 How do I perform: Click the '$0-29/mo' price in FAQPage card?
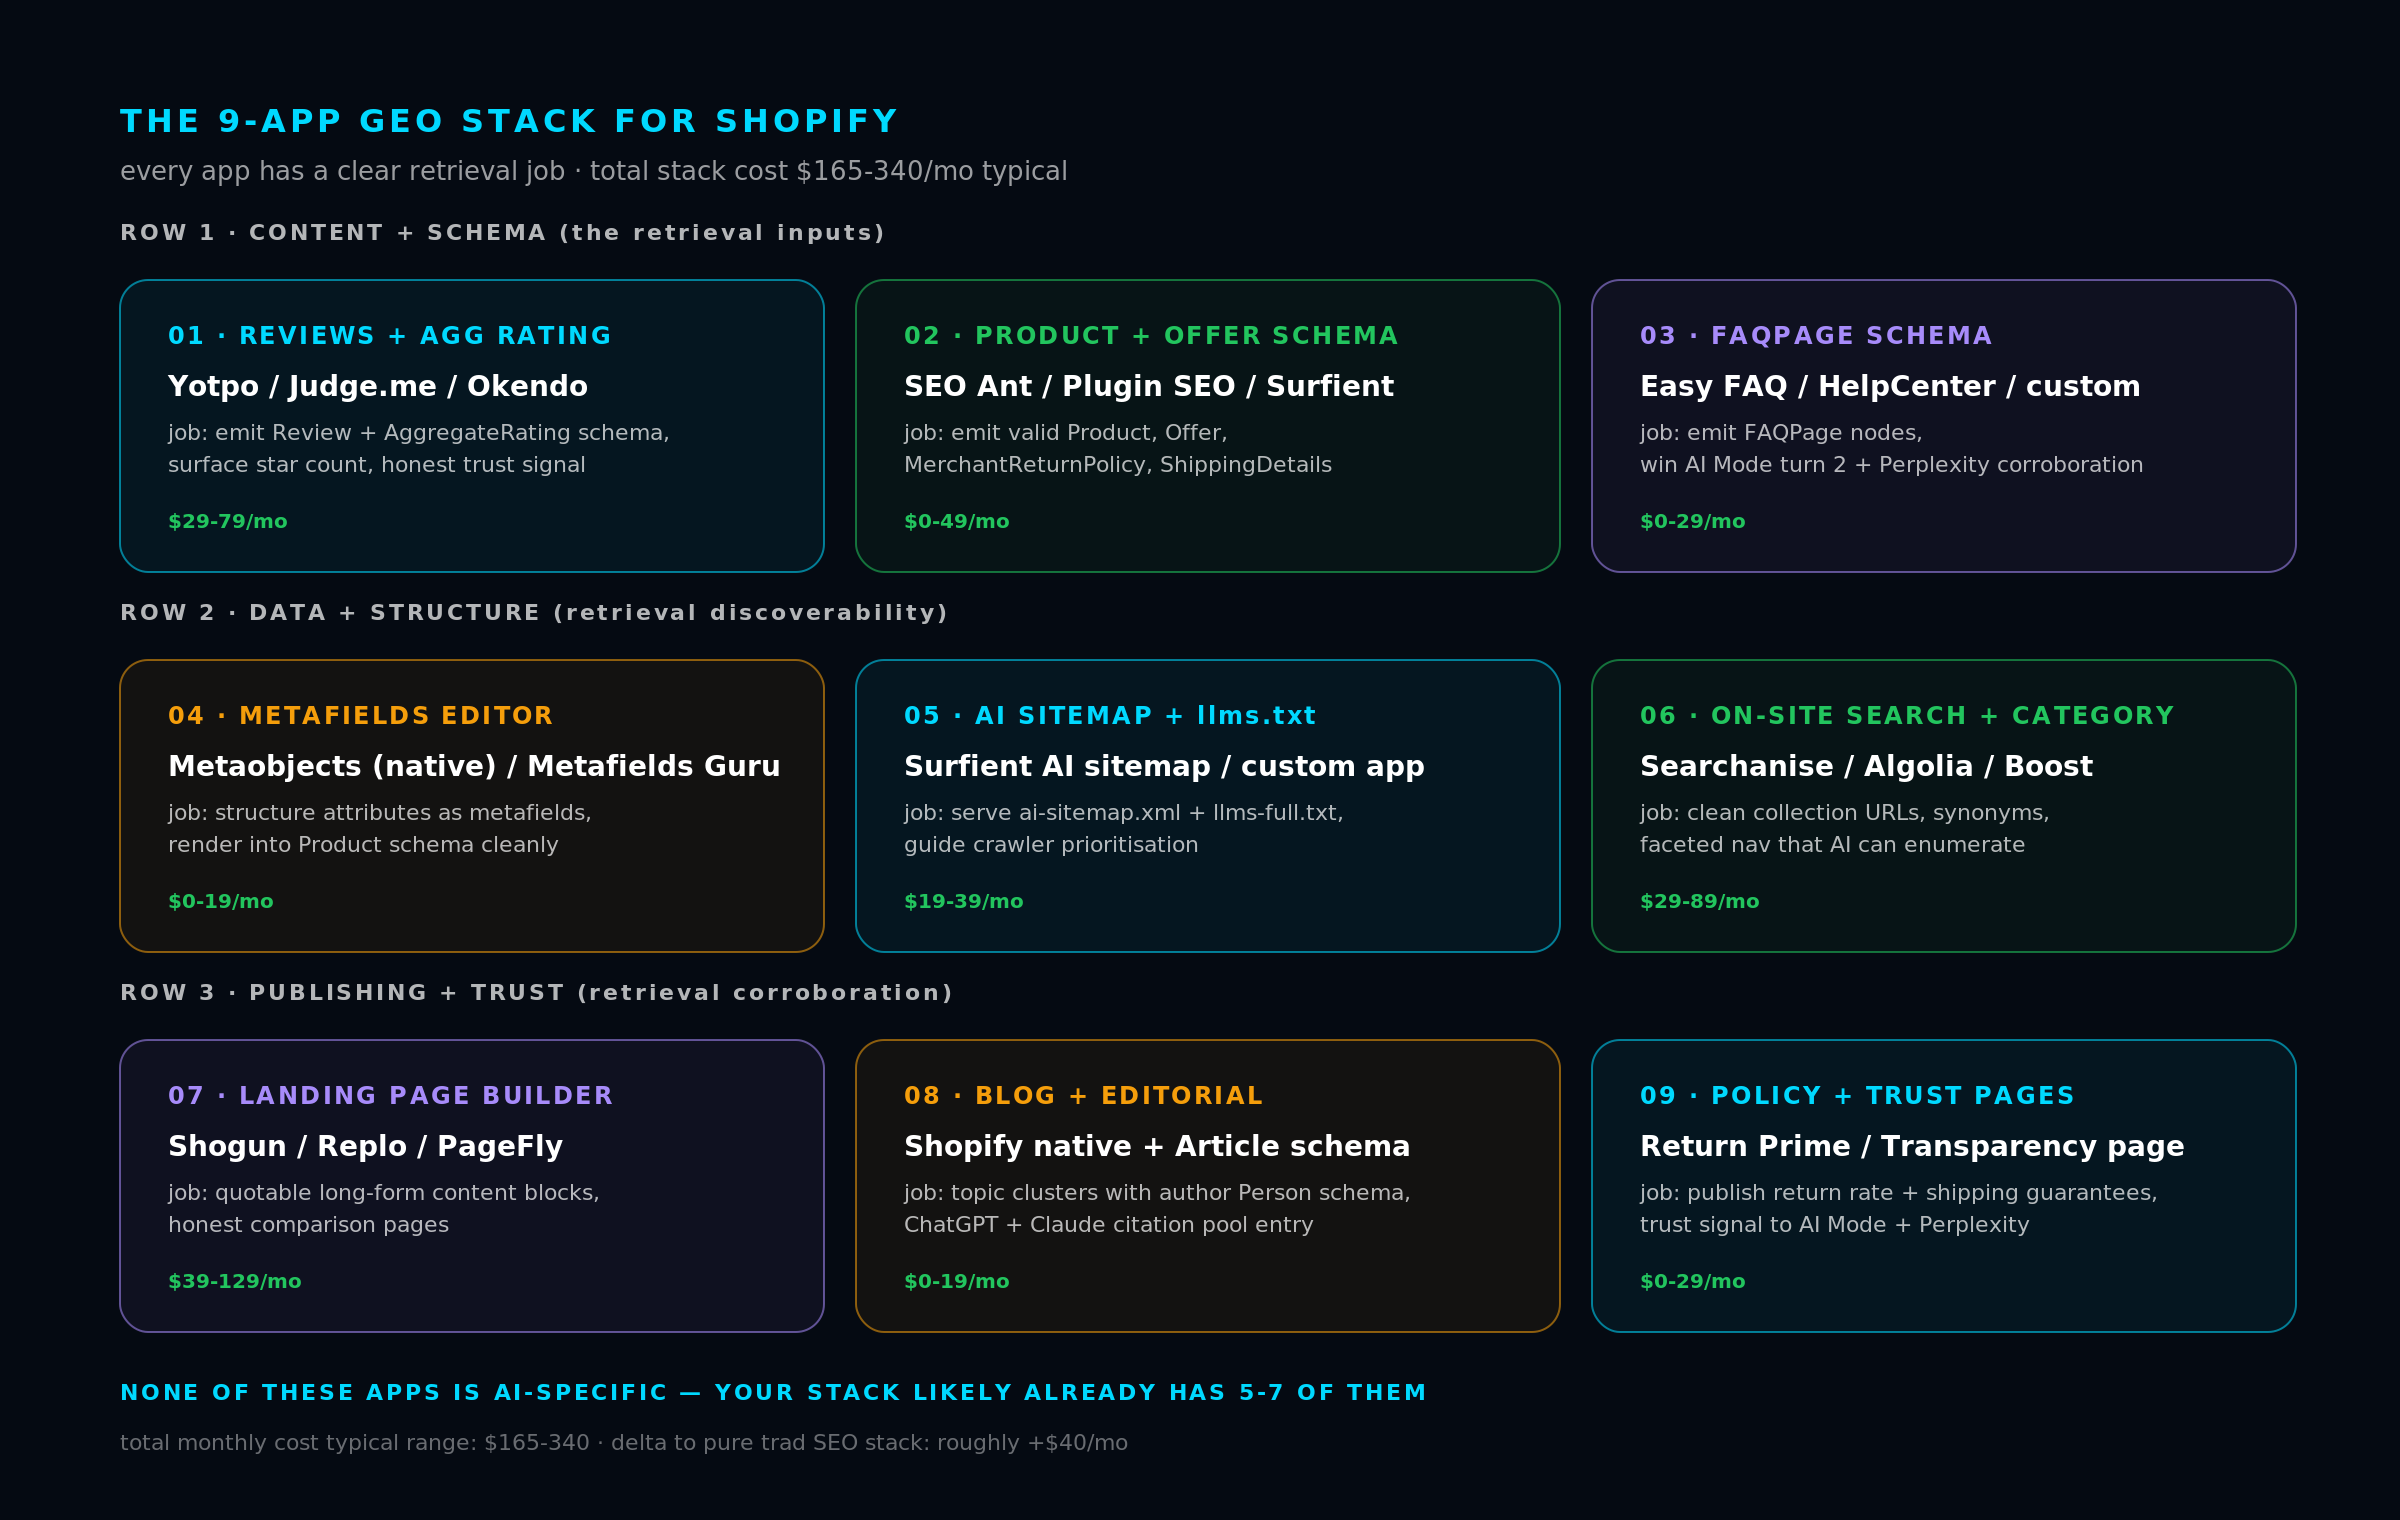pyautogui.click(x=1693, y=522)
